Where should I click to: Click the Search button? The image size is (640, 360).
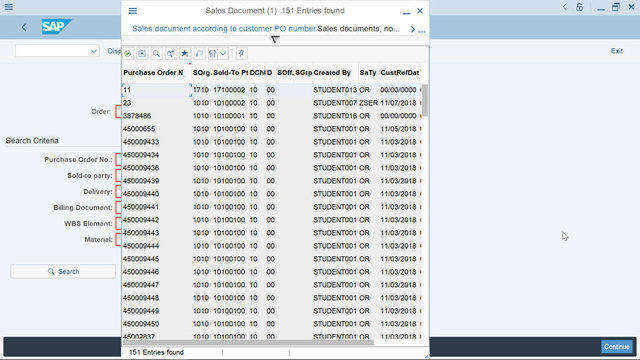[63, 271]
